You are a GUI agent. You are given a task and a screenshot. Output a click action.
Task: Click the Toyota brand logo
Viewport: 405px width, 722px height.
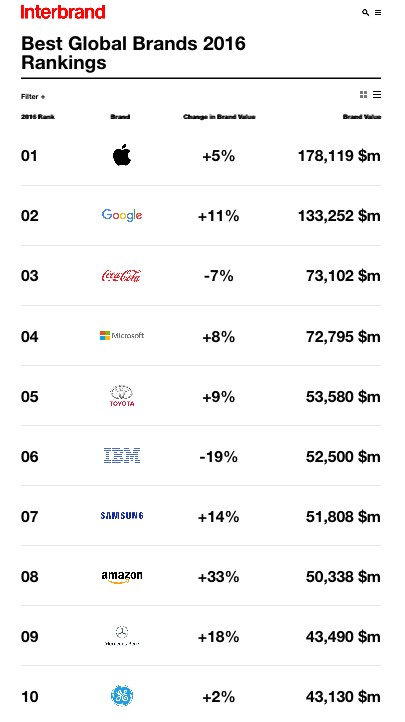(x=122, y=396)
